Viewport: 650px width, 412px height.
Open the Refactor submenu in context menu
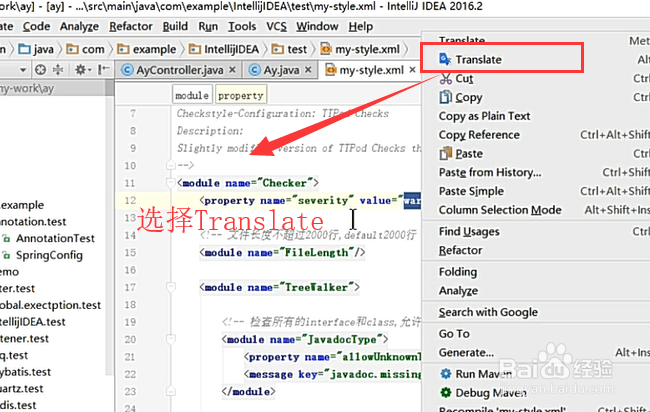[461, 250]
